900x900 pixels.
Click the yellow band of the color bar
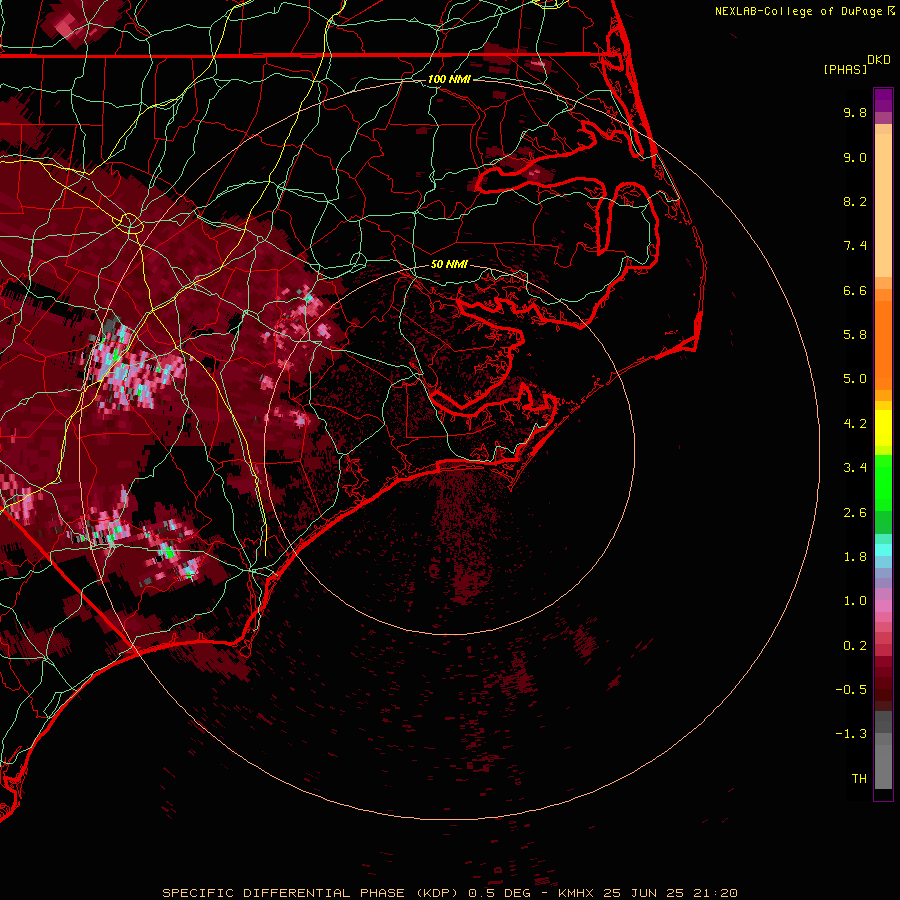pos(883,428)
